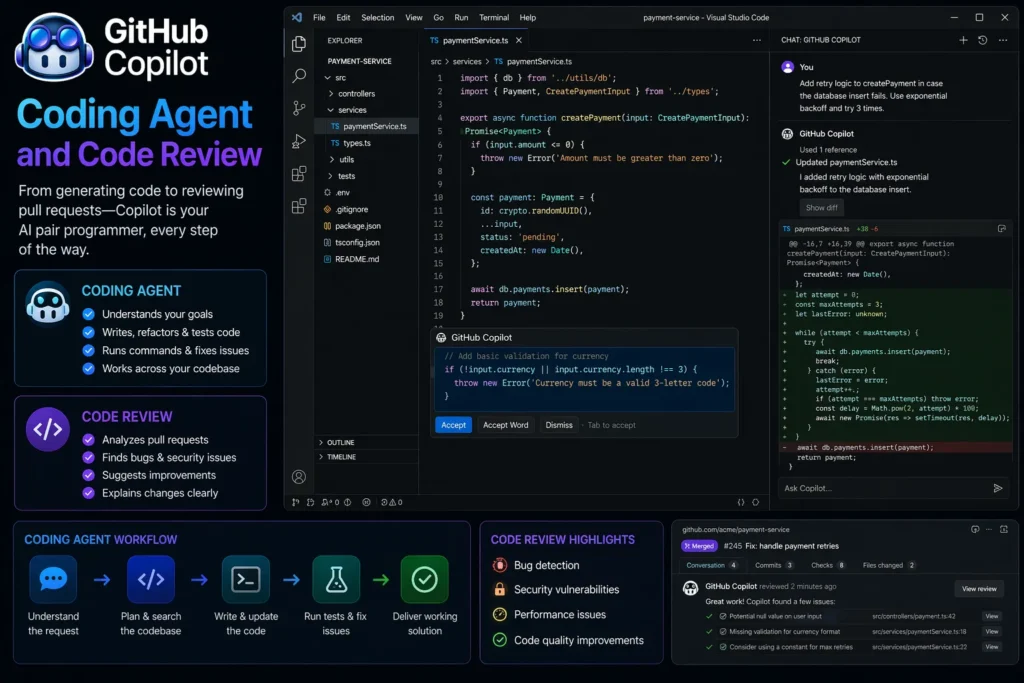
Task: Click the Understand the request chat bubble icon
Action: 53,579
